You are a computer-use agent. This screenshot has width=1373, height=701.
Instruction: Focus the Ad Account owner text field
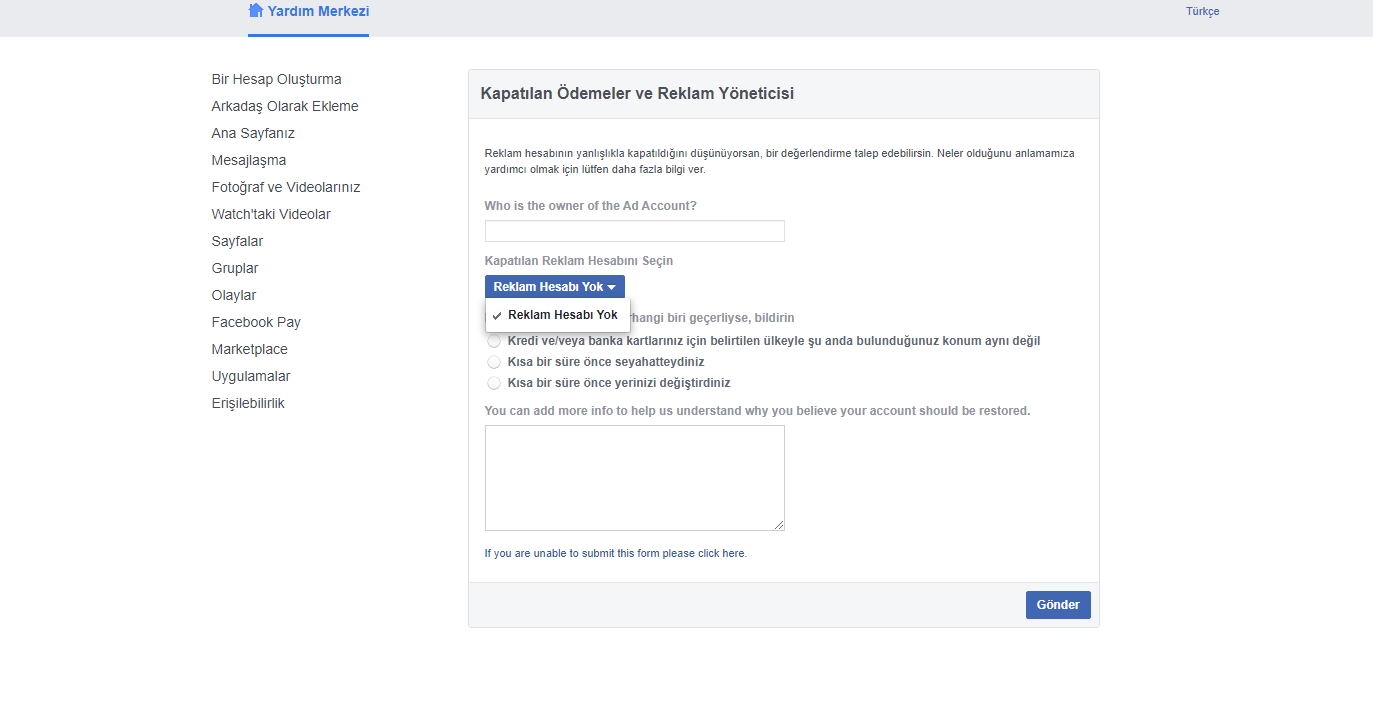[x=635, y=231]
